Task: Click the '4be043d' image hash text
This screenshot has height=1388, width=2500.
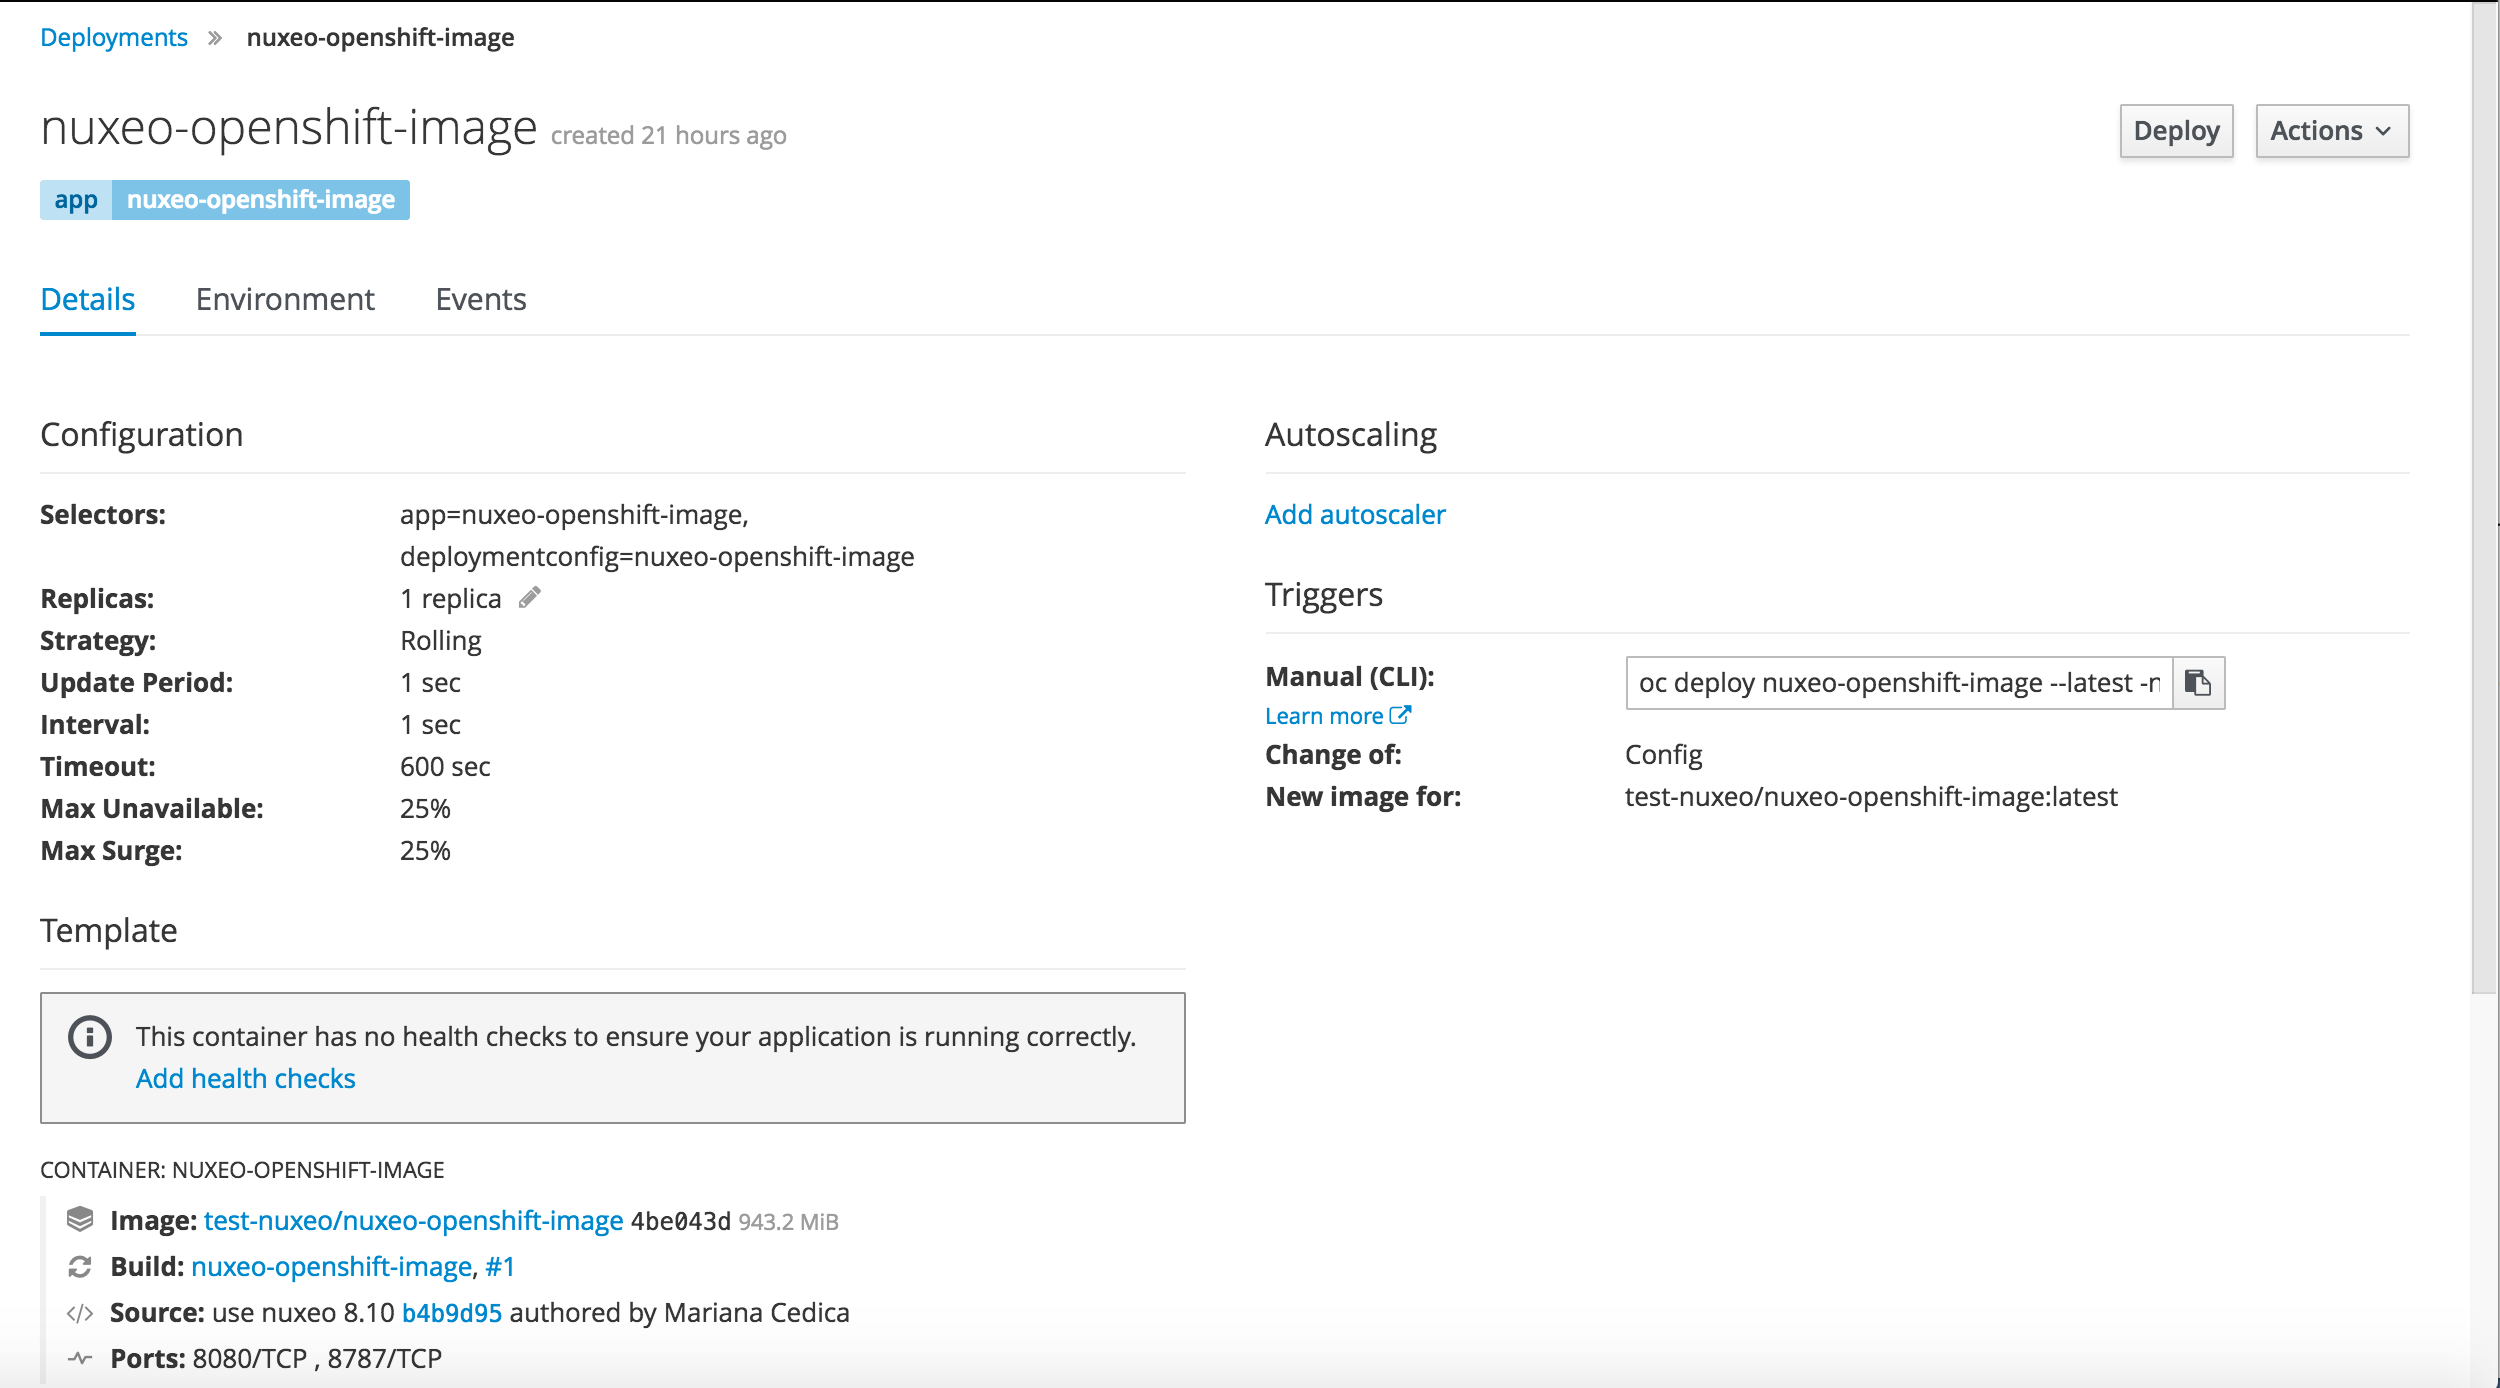Action: pyautogui.click(x=681, y=1221)
